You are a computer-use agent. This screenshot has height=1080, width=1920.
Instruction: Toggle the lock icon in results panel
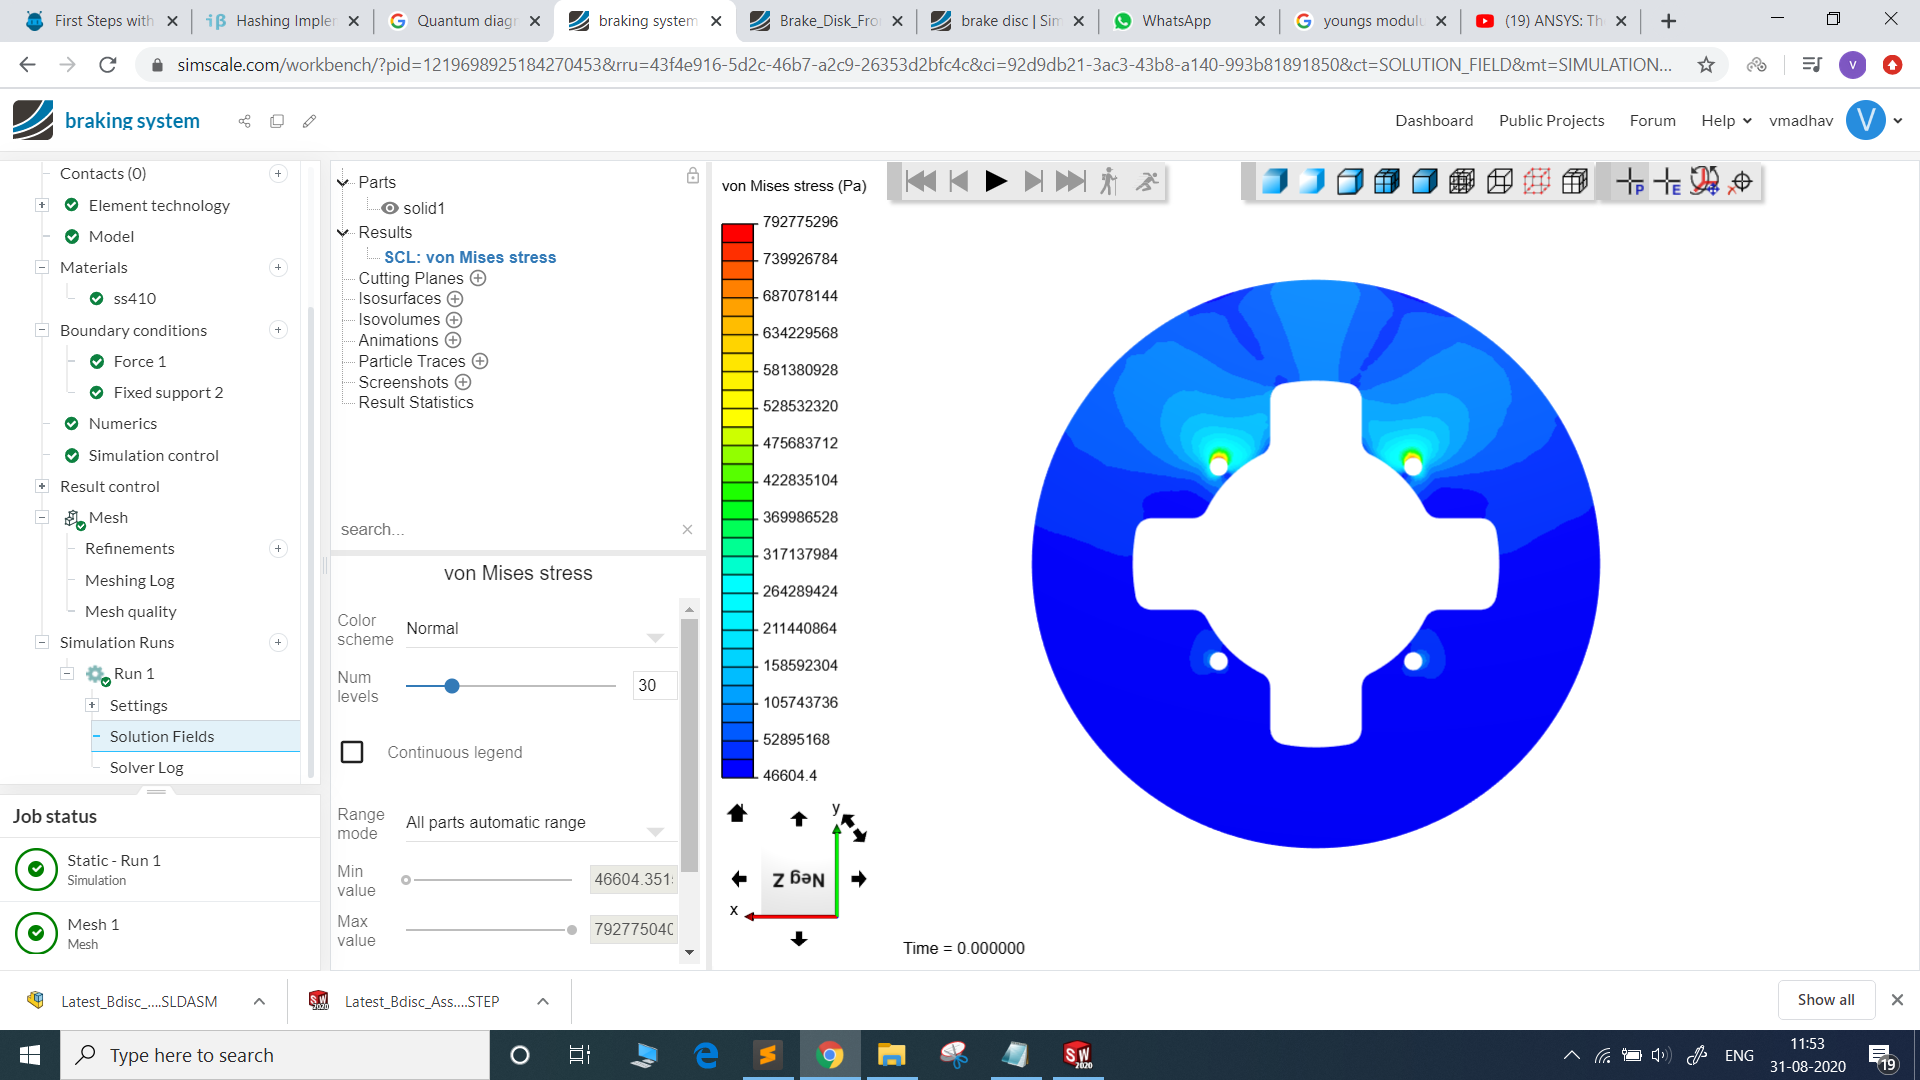(x=692, y=176)
